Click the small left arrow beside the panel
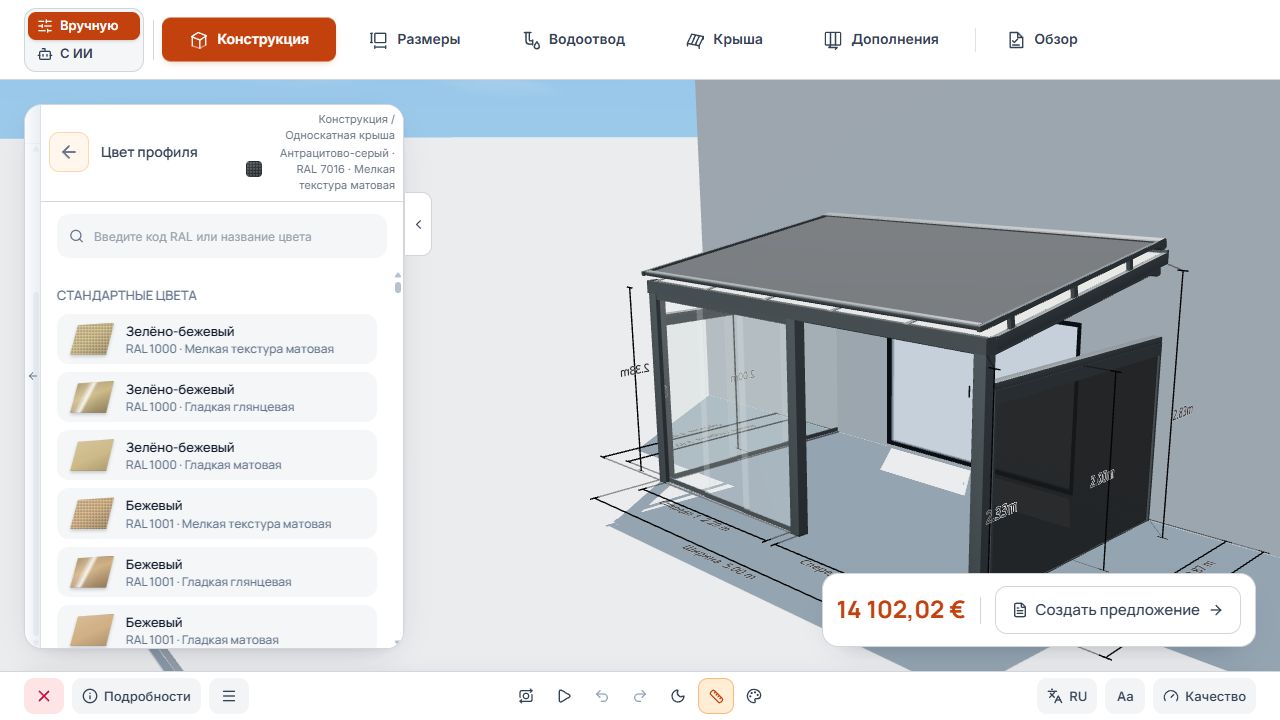 click(x=32, y=376)
